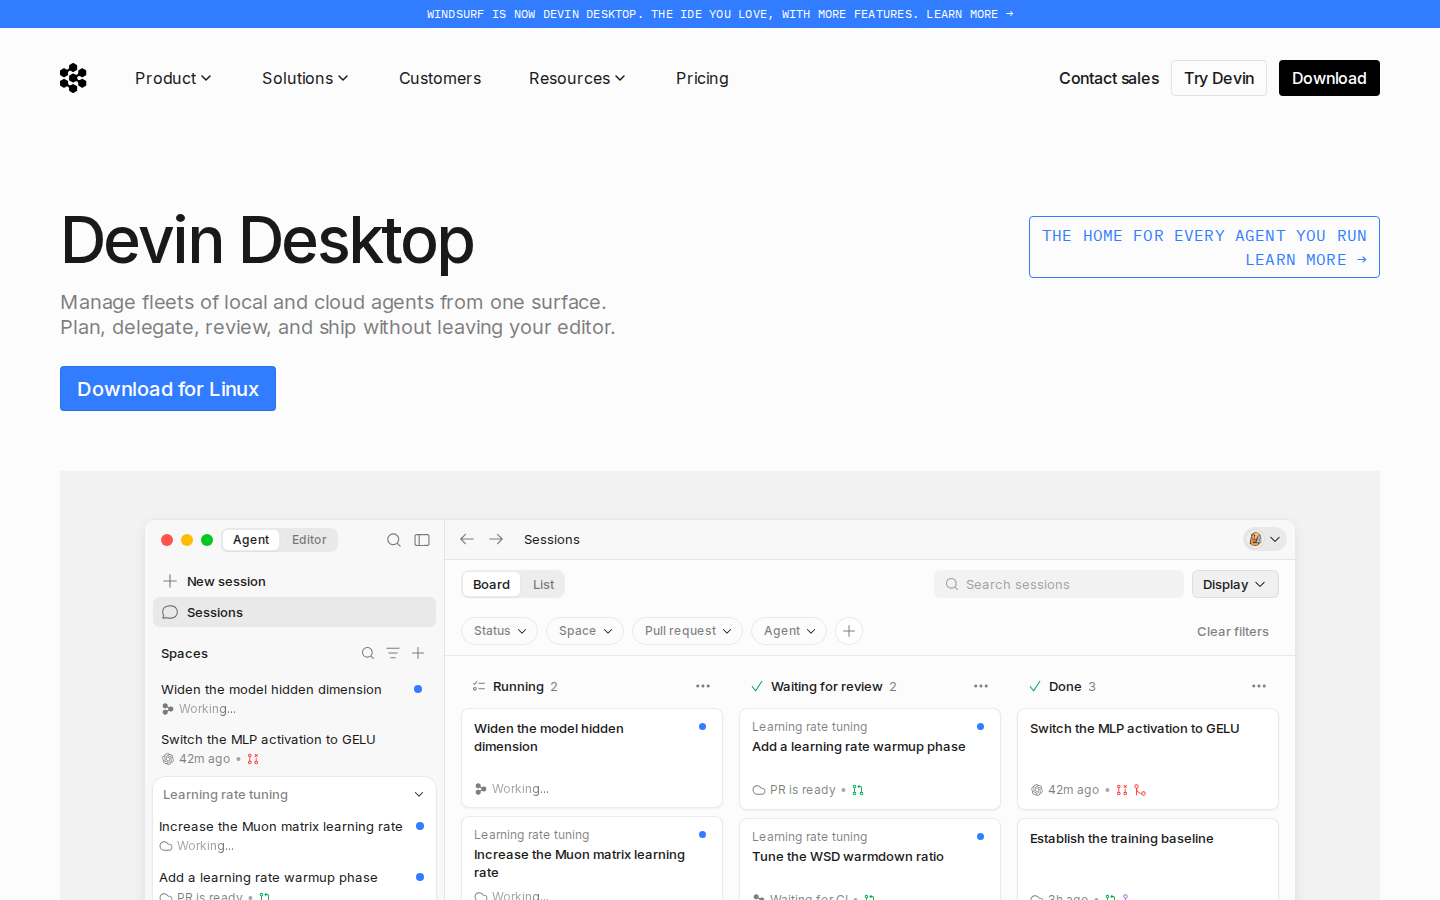Open the 'Tune the WSD warmdown ratio' card
This screenshot has height=900, width=1440.
click(x=870, y=860)
